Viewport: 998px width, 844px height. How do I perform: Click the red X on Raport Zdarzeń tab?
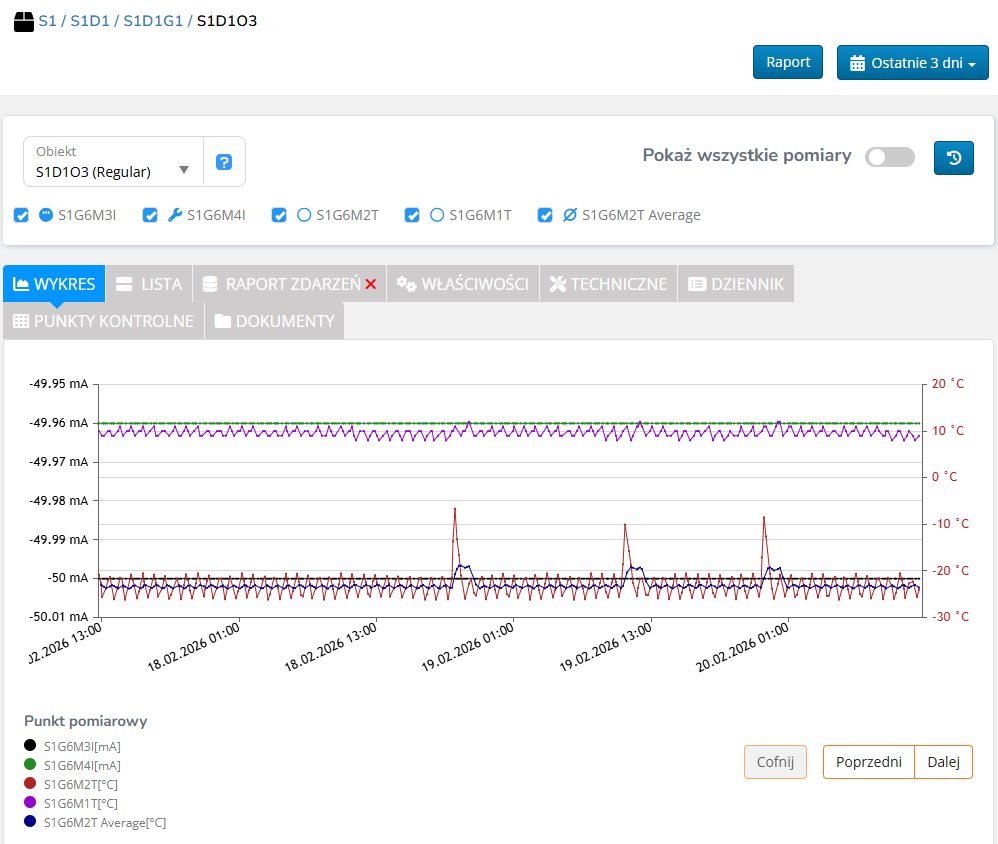(371, 285)
